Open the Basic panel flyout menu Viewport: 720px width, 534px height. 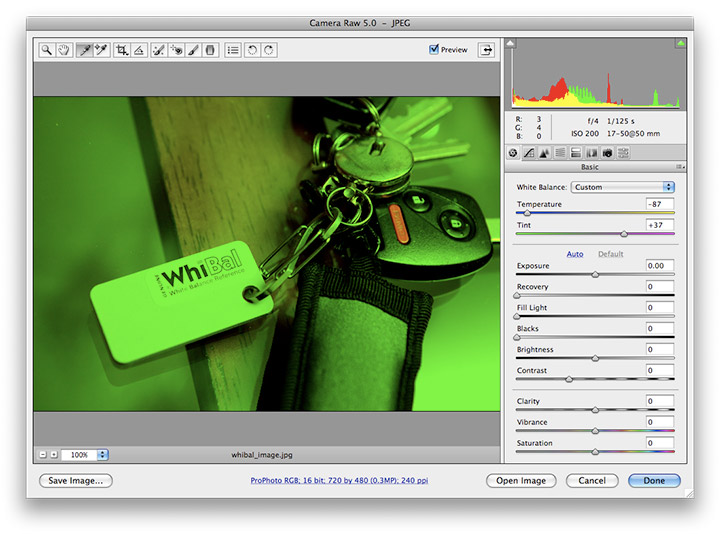[680, 167]
